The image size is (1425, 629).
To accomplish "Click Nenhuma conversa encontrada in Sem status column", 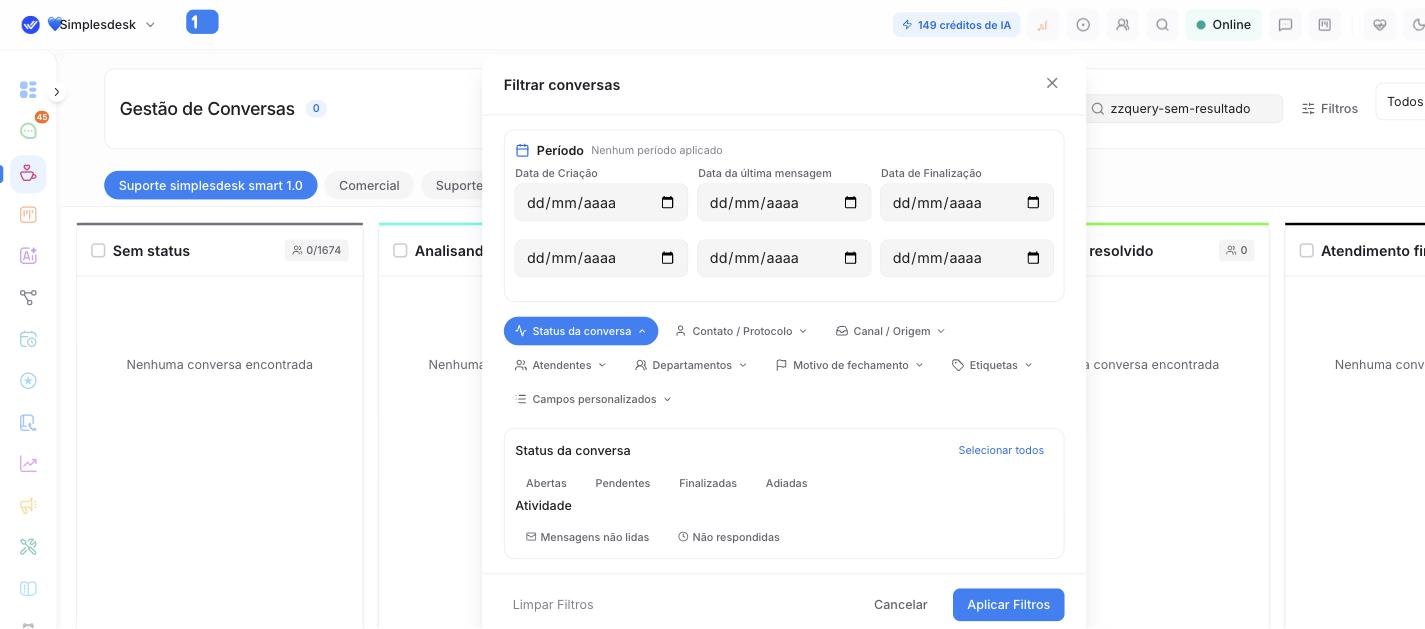I will tap(219, 365).
